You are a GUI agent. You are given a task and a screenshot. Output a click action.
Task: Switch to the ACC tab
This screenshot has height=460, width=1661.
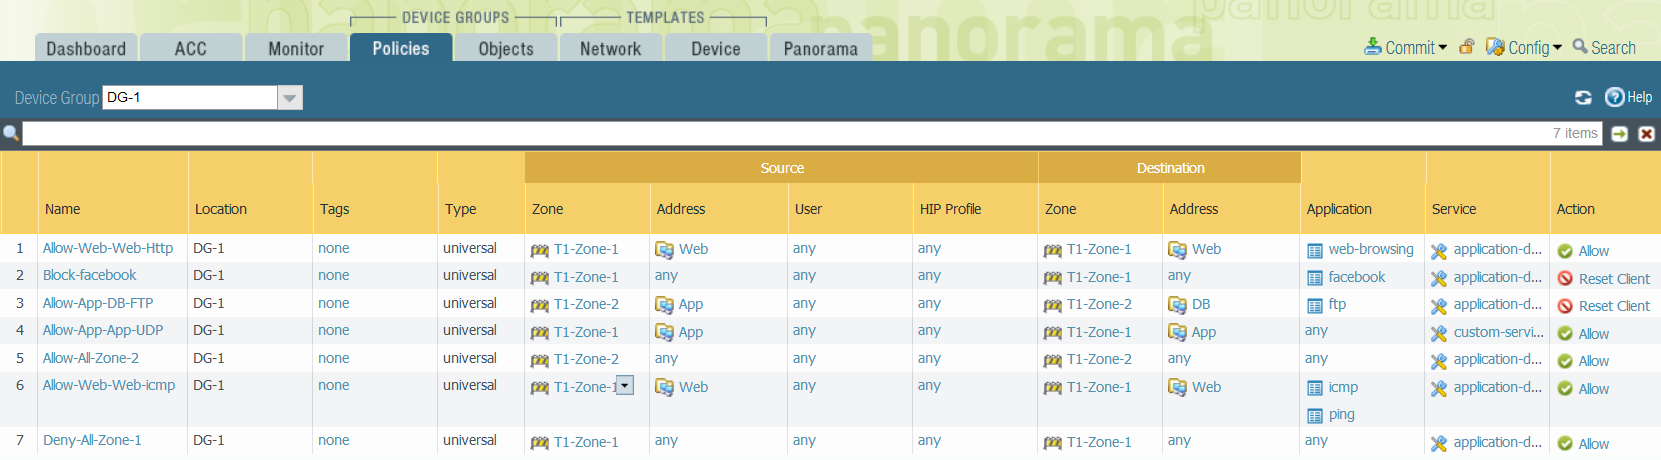191,48
